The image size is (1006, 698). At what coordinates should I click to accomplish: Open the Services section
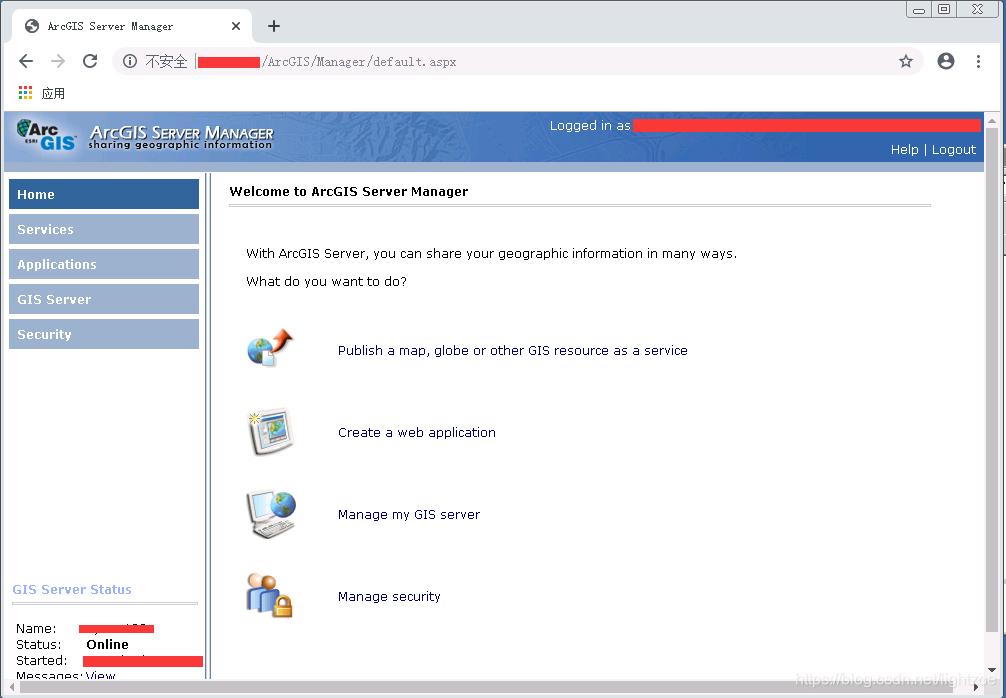(x=104, y=229)
